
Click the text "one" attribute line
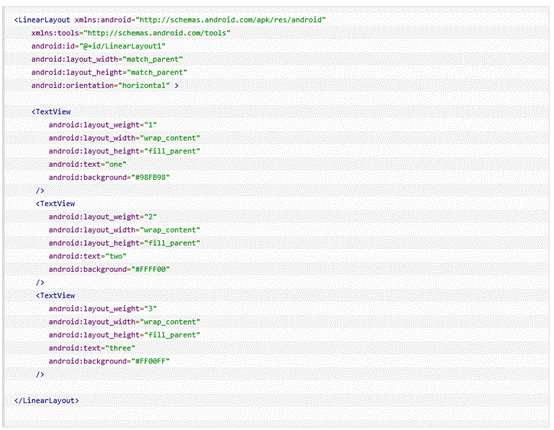pos(88,164)
